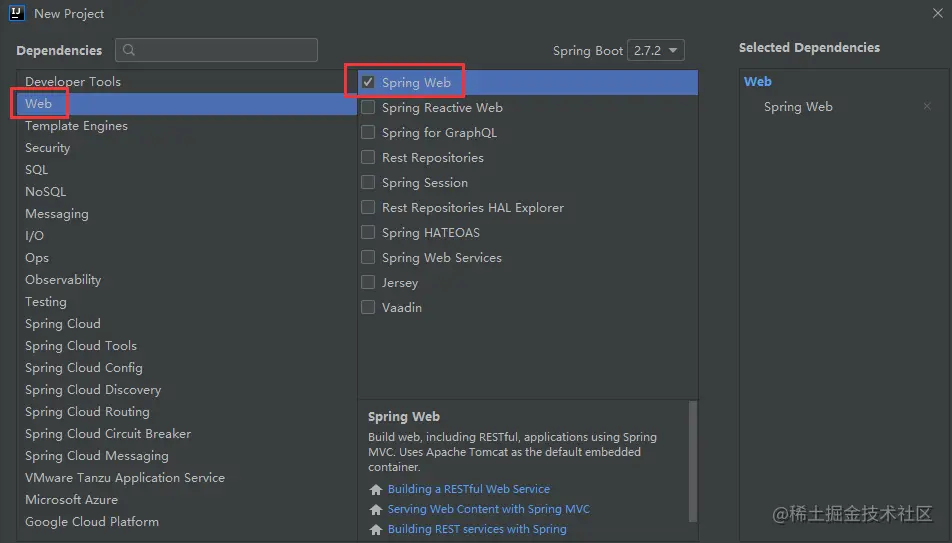
Task: Open the Spring Boot version dropdown
Action: coord(656,50)
